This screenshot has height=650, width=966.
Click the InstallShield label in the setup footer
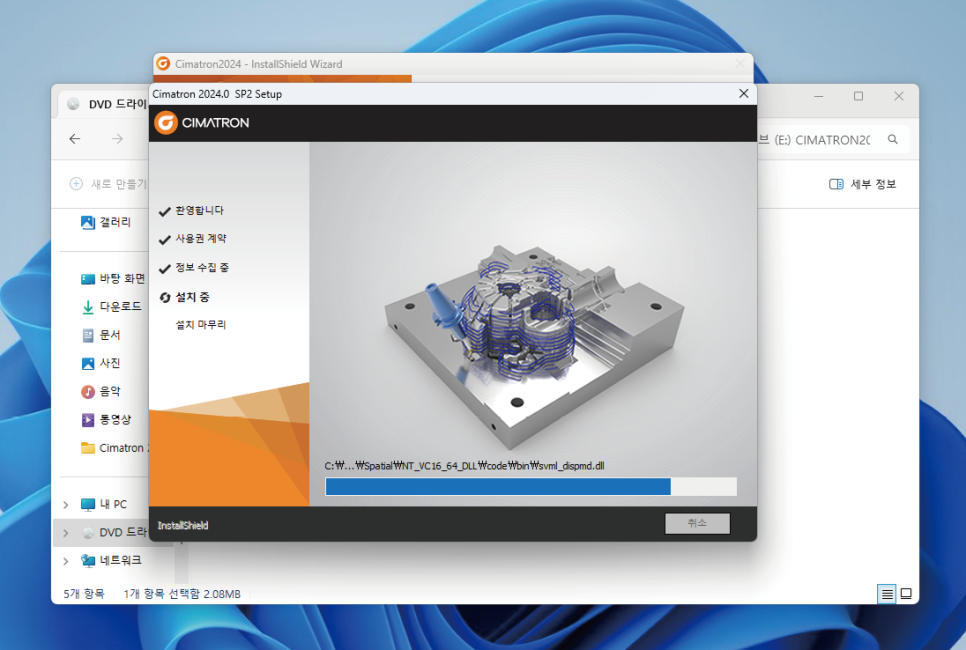point(183,526)
